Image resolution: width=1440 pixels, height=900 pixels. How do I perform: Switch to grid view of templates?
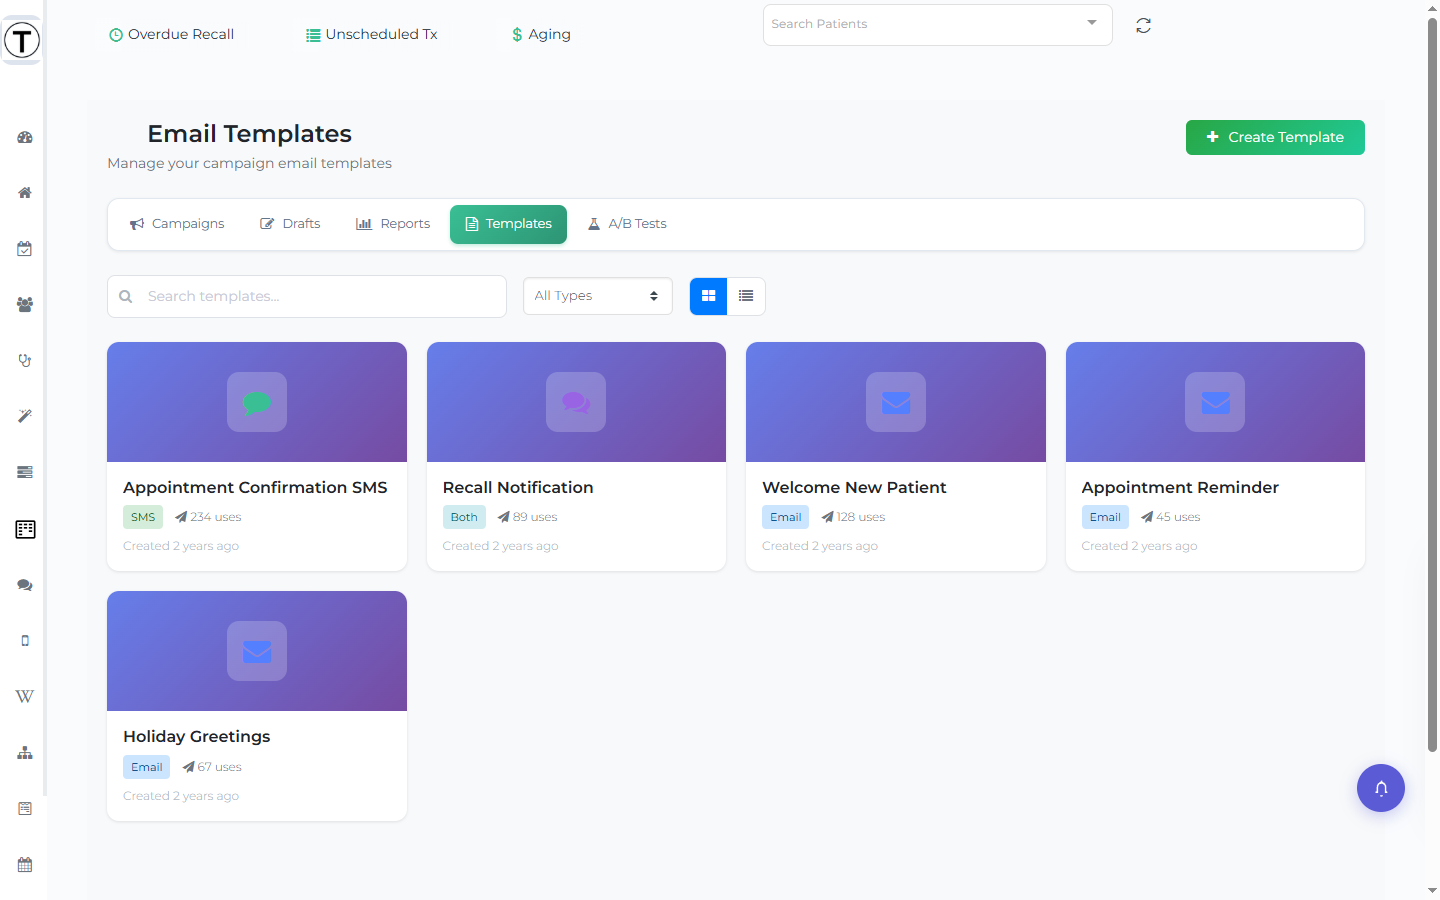pos(709,296)
